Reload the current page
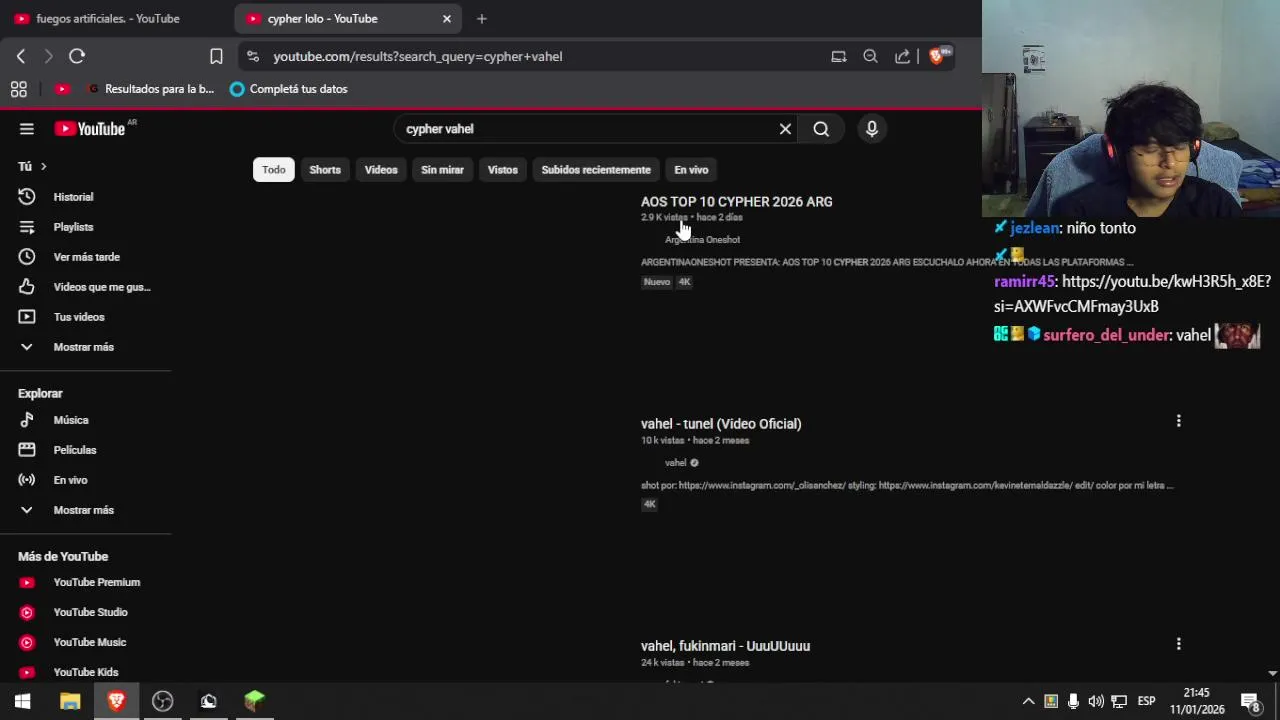This screenshot has height=720, width=1280. [77, 57]
